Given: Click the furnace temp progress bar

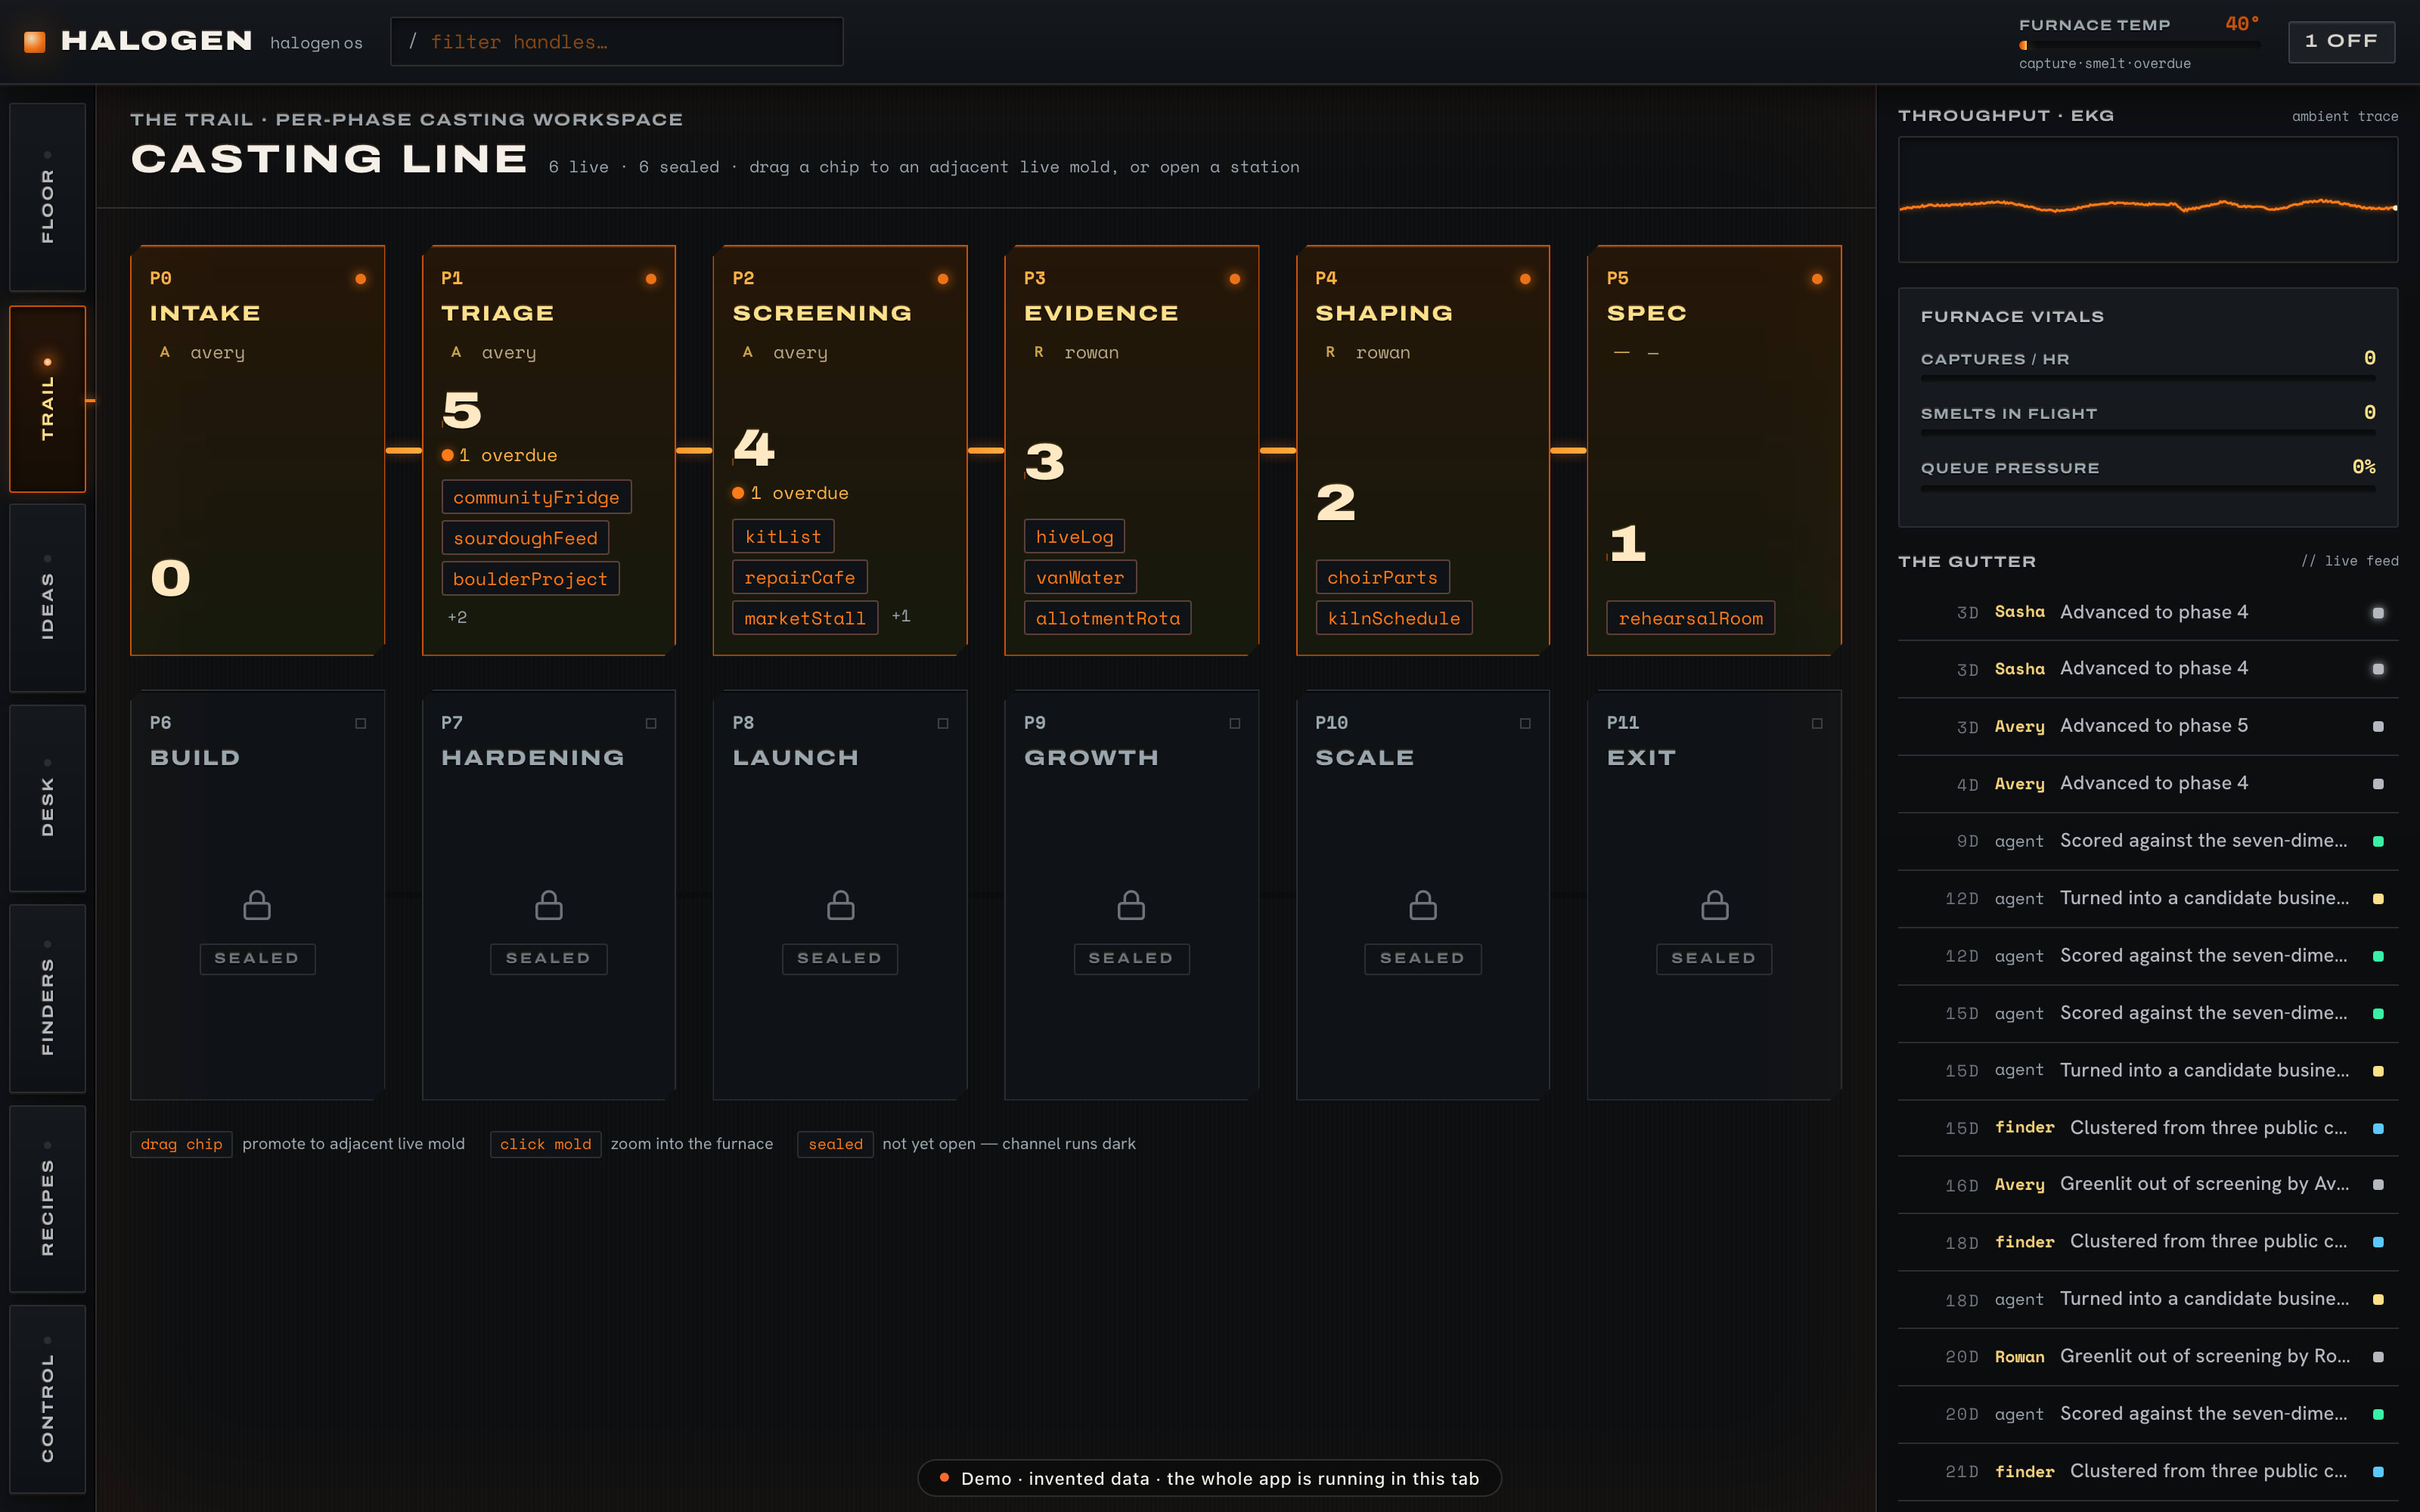Looking at the screenshot, I should [x=2139, y=45].
